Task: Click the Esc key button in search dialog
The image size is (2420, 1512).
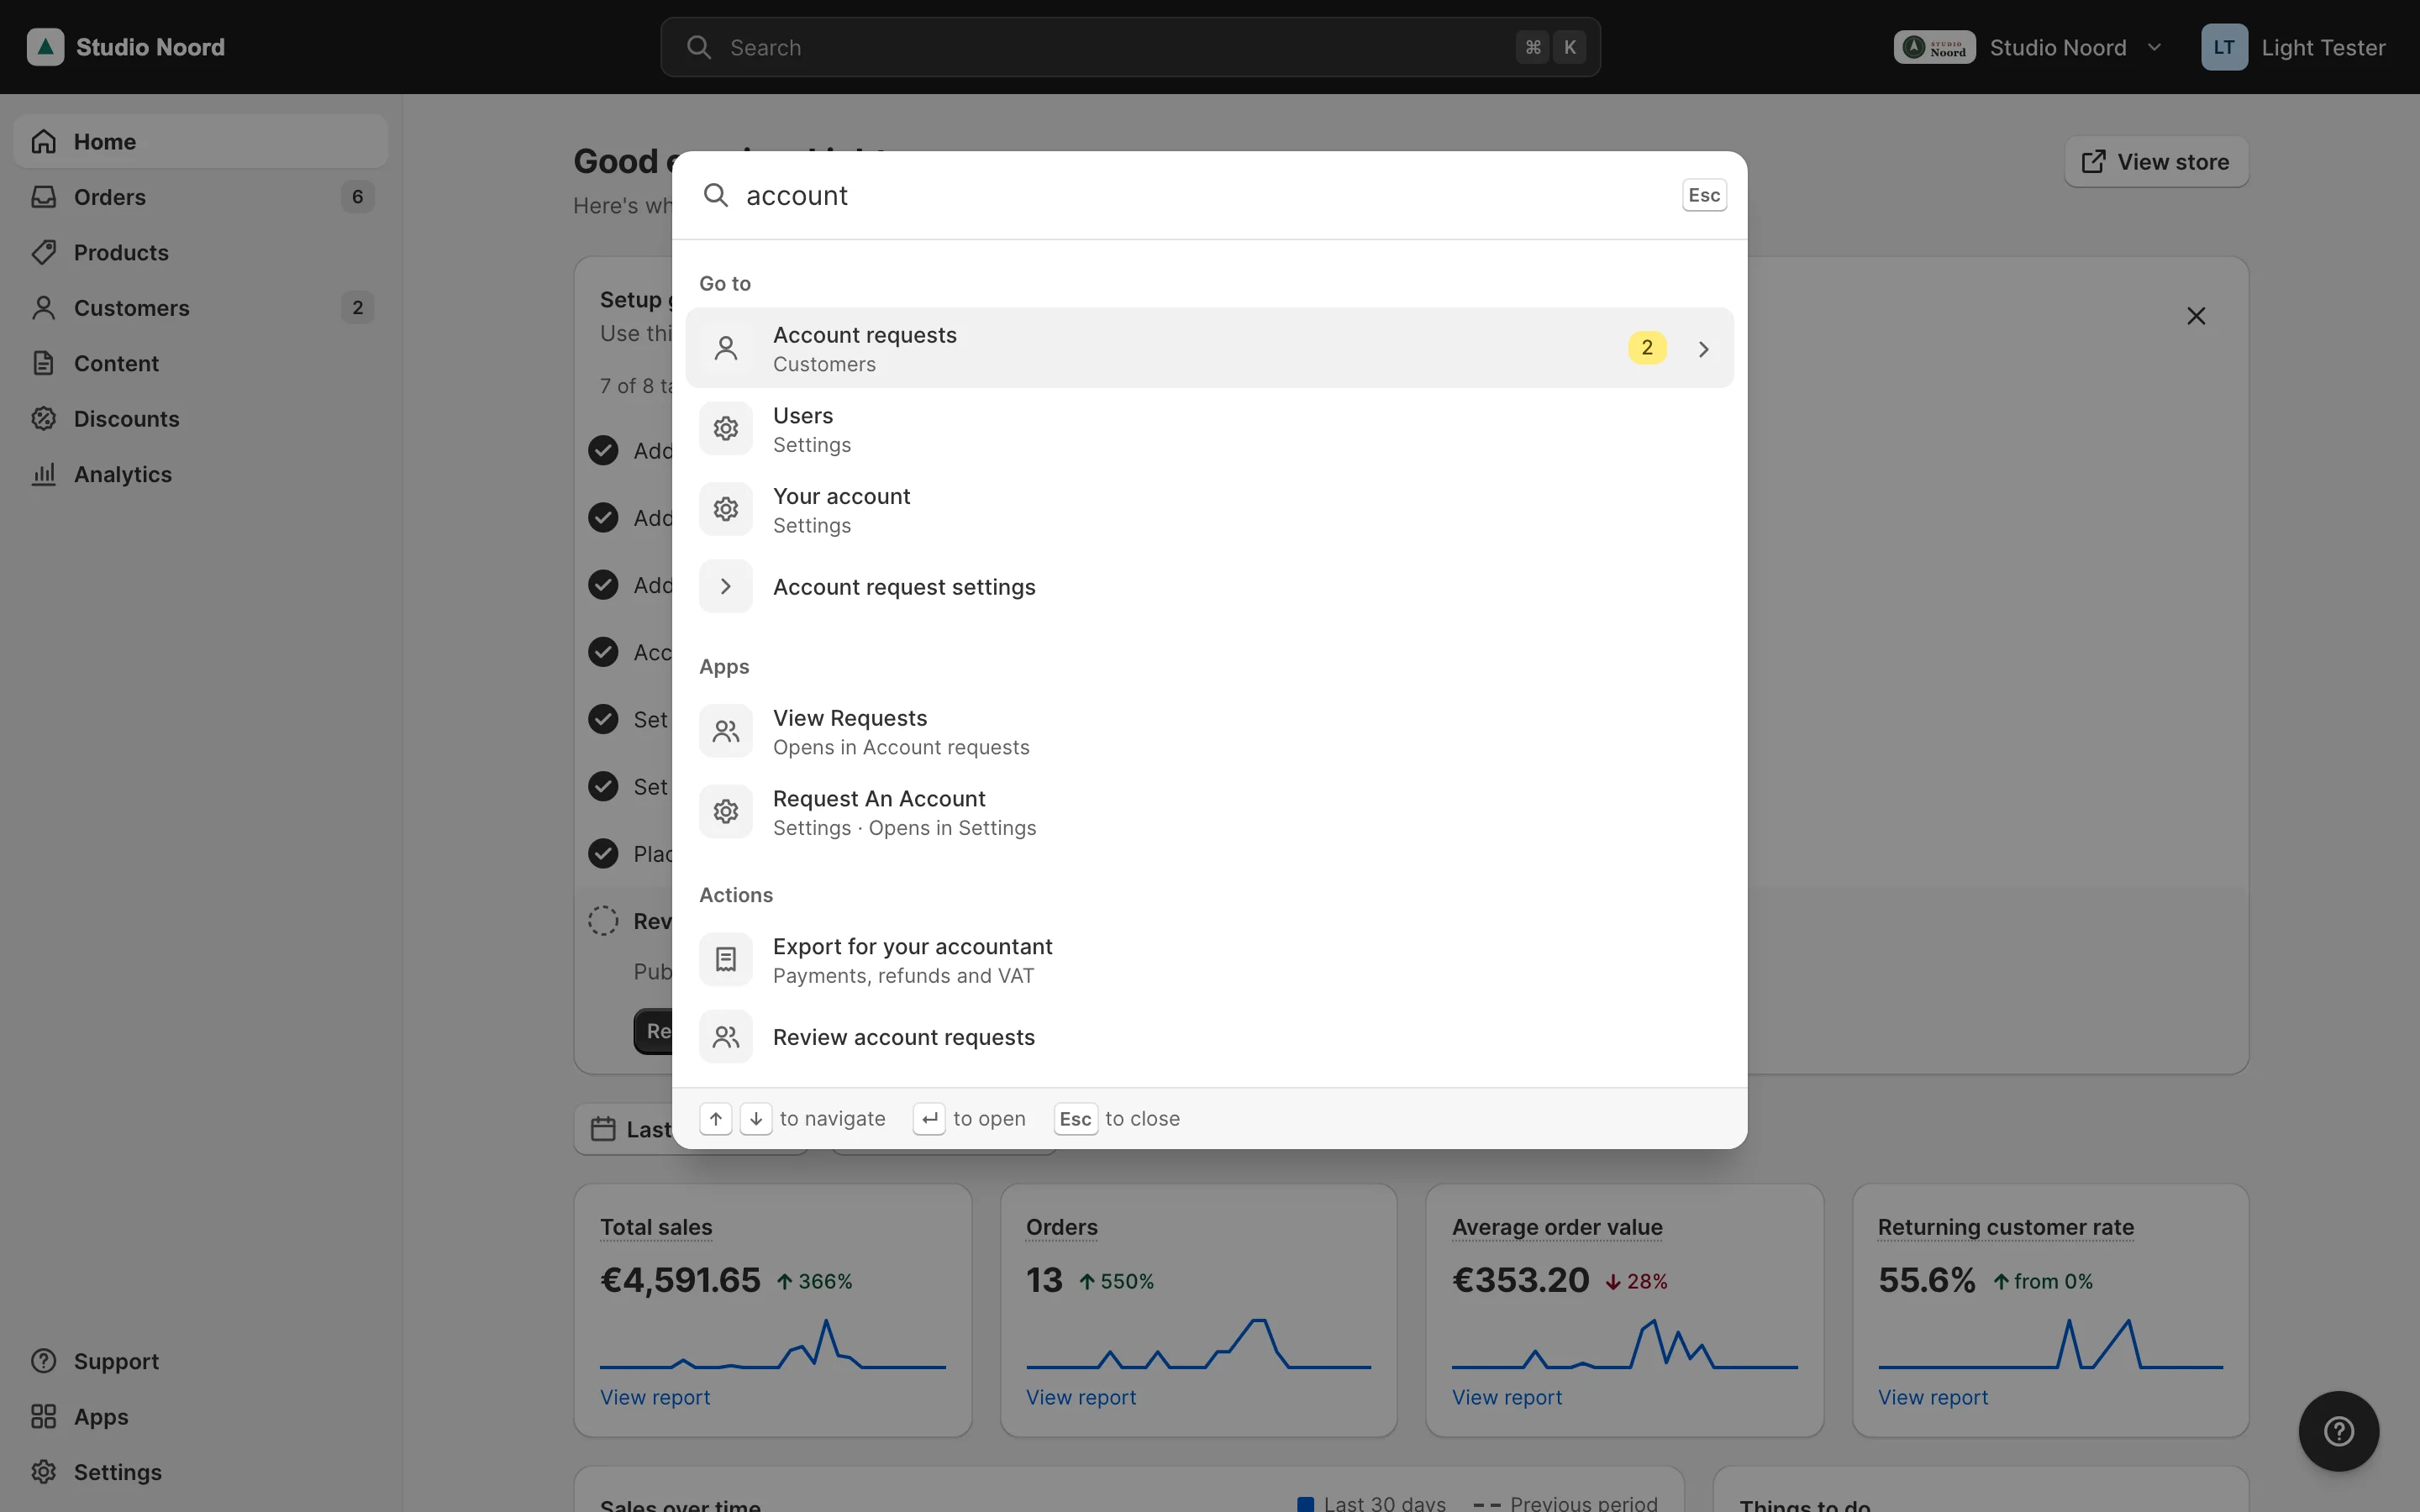Action: tap(1704, 195)
